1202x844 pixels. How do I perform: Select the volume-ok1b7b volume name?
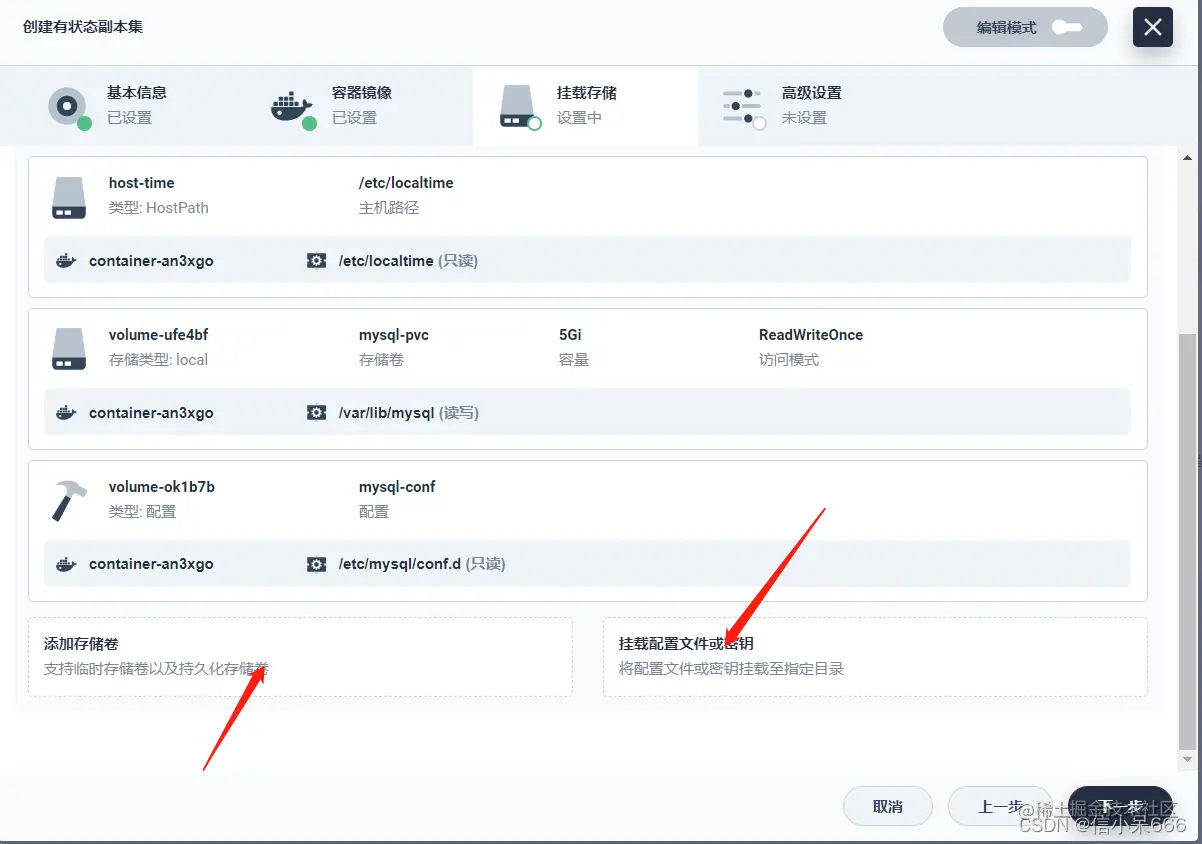pyautogui.click(x=162, y=487)
